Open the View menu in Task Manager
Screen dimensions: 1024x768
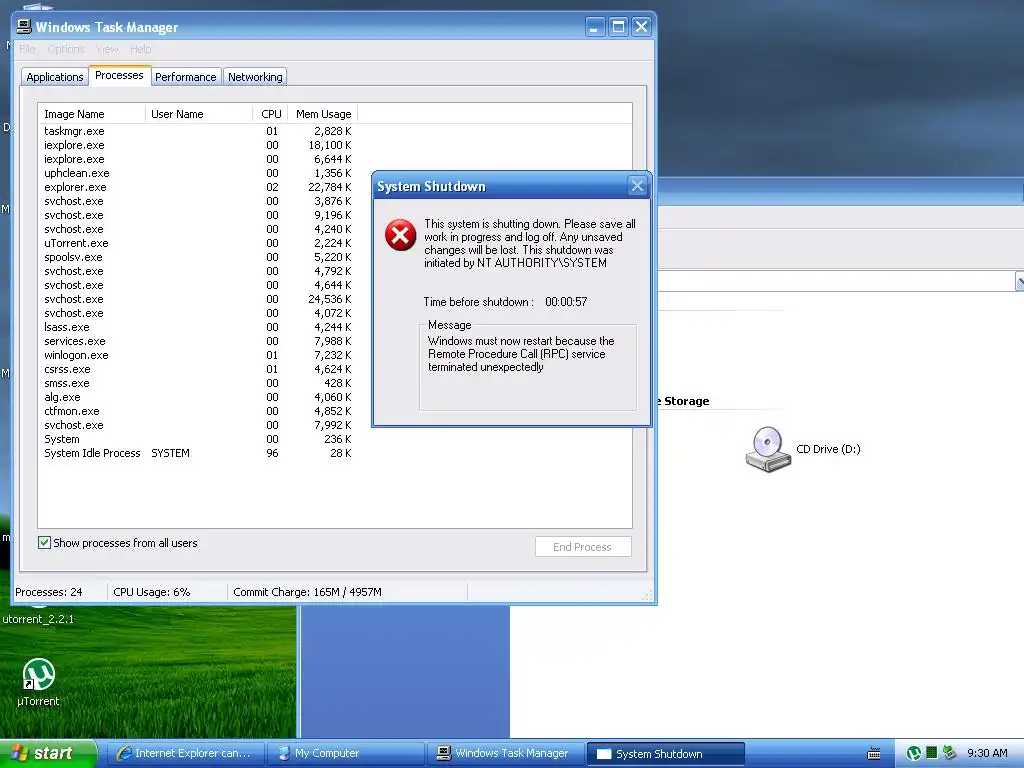(x=107, y=49)
